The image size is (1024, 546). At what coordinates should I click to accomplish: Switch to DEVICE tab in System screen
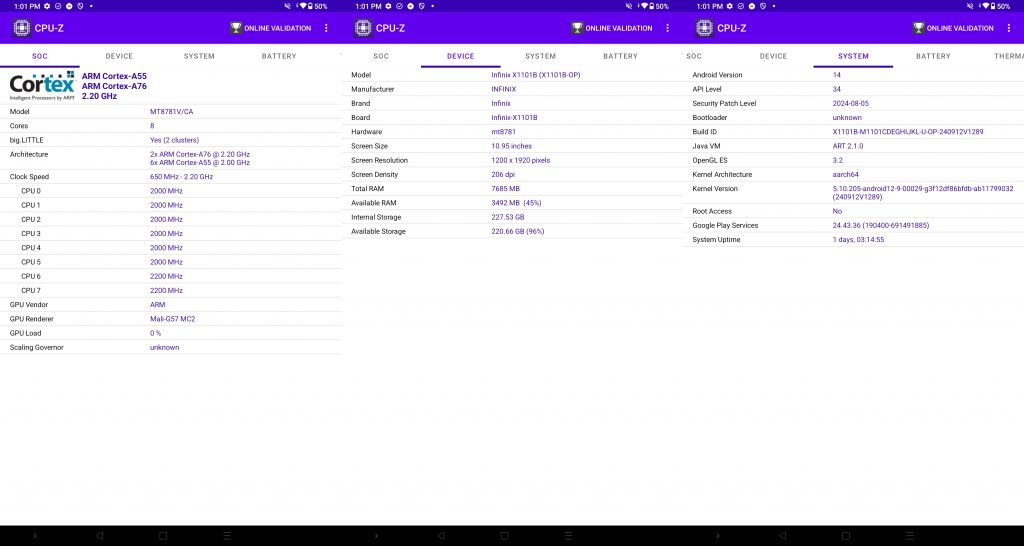tap(773, 56)
